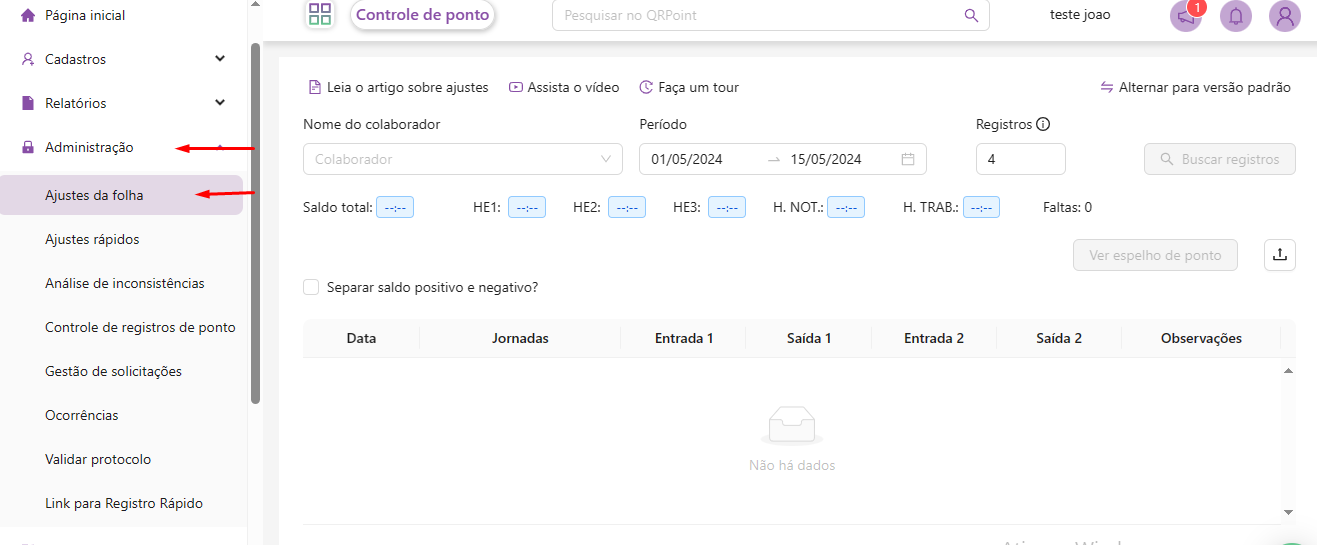Click the sidebar vertical scrollbar

(x=255, y=220)
